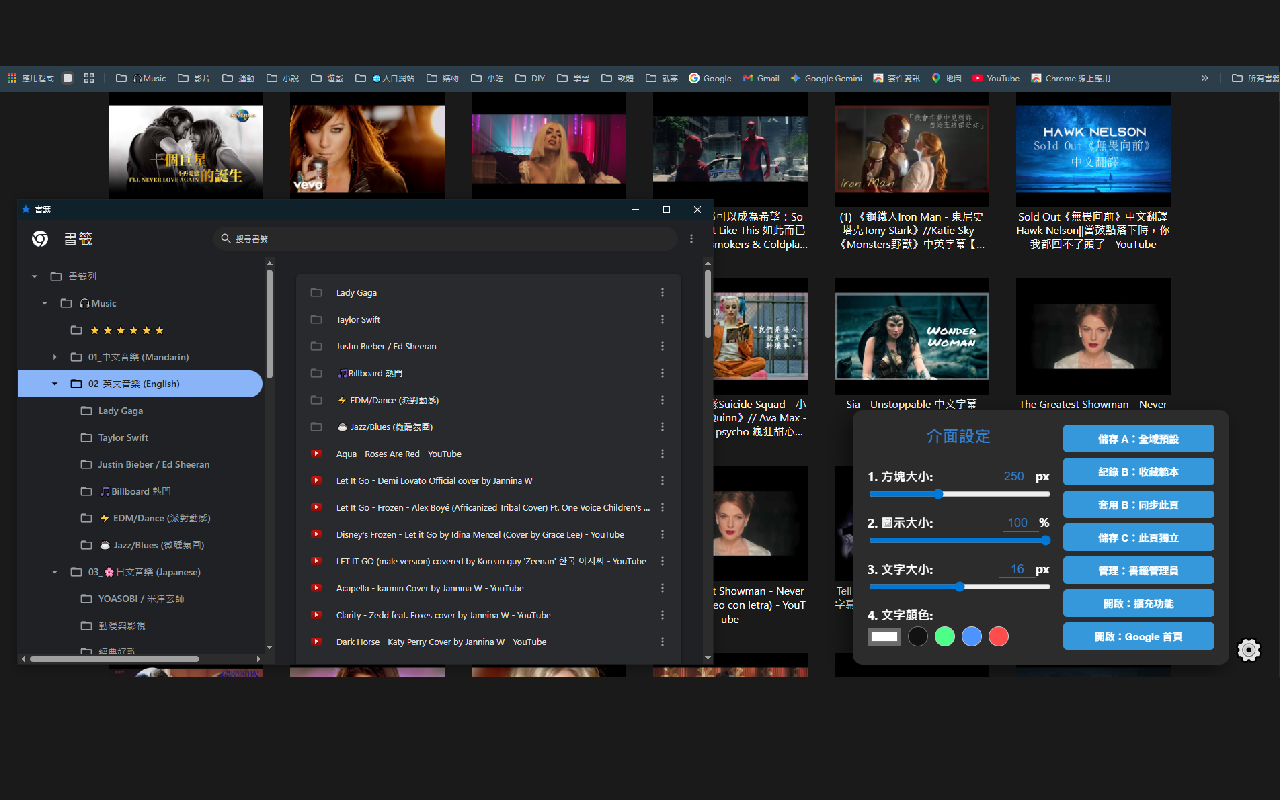Click the first settings button labeled A

pyautogui.click(x=1138, y=438)
